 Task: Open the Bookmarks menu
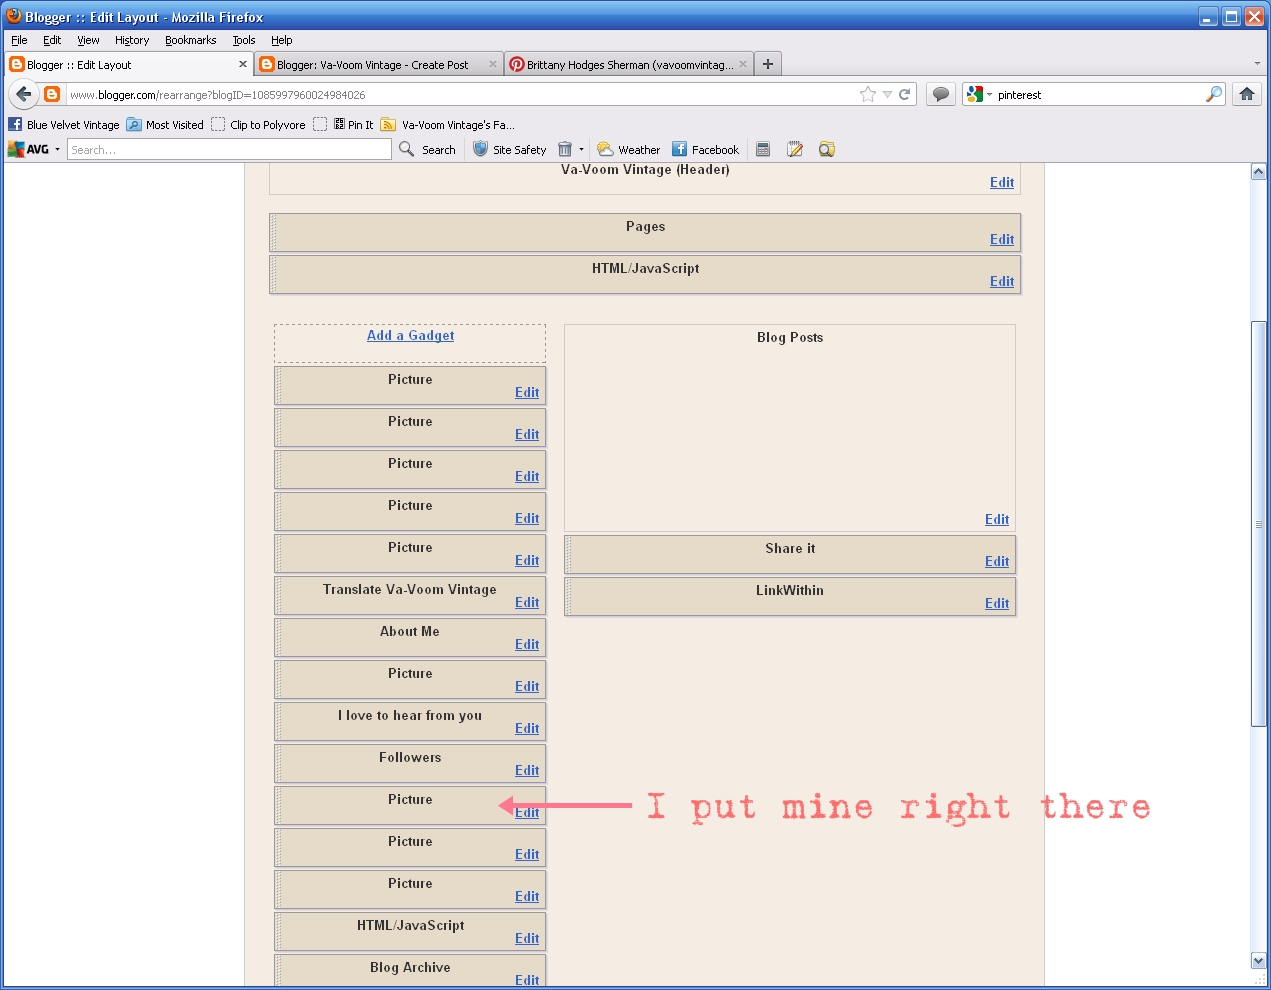[x=190, y=40]
